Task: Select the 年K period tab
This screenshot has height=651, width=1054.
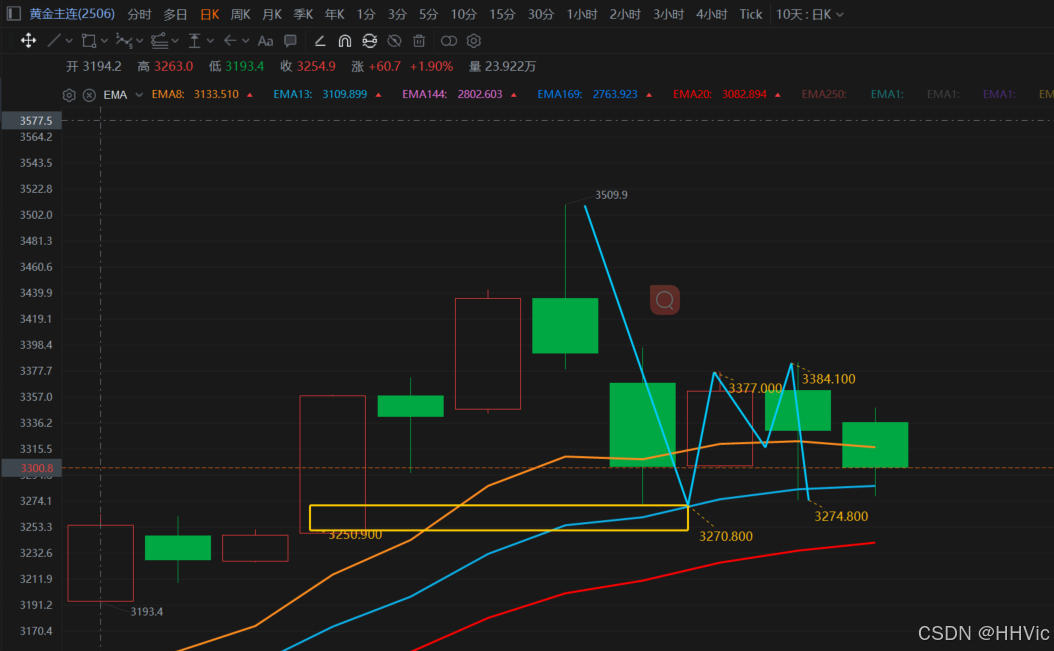Action: (335, 14)
